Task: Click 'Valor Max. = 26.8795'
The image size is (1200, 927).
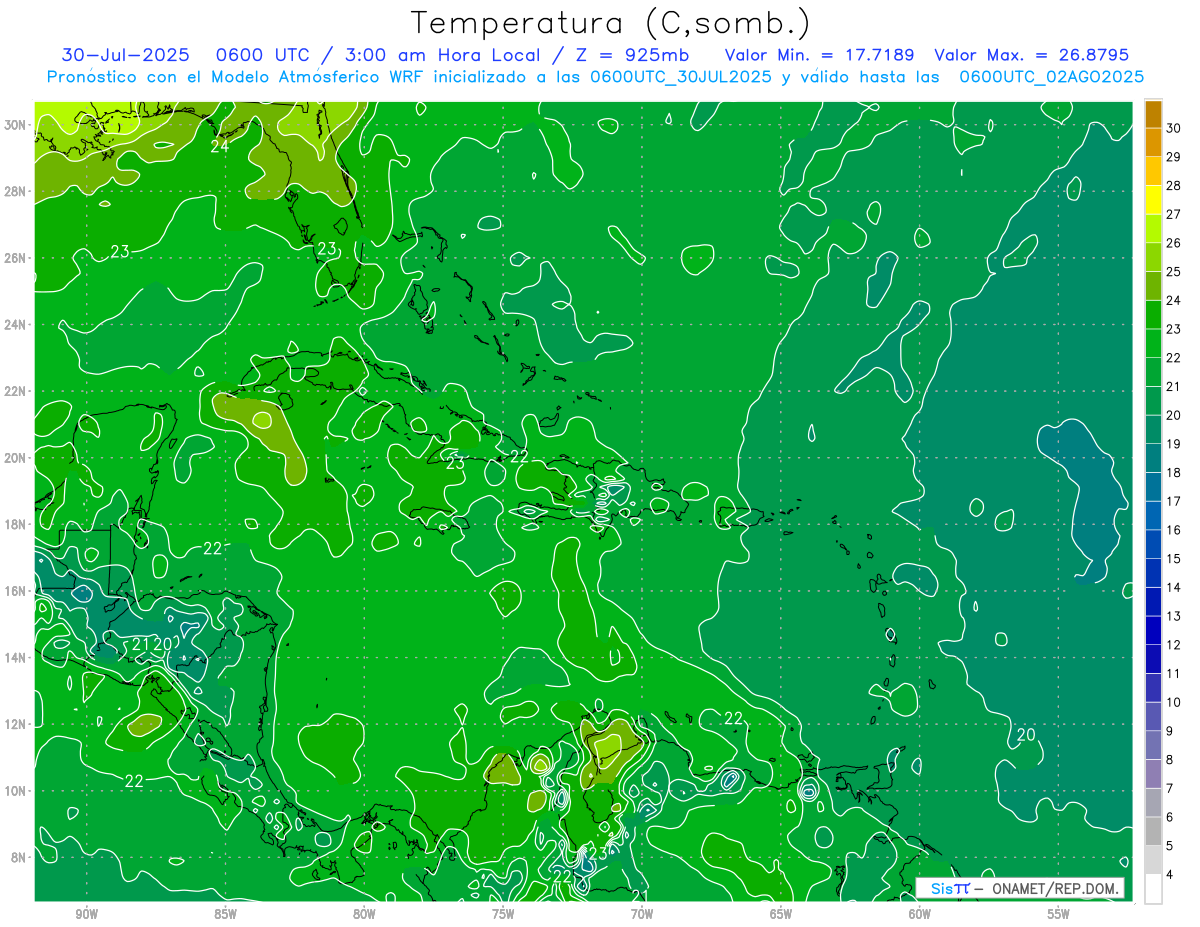Action: tap(1032, 55)
